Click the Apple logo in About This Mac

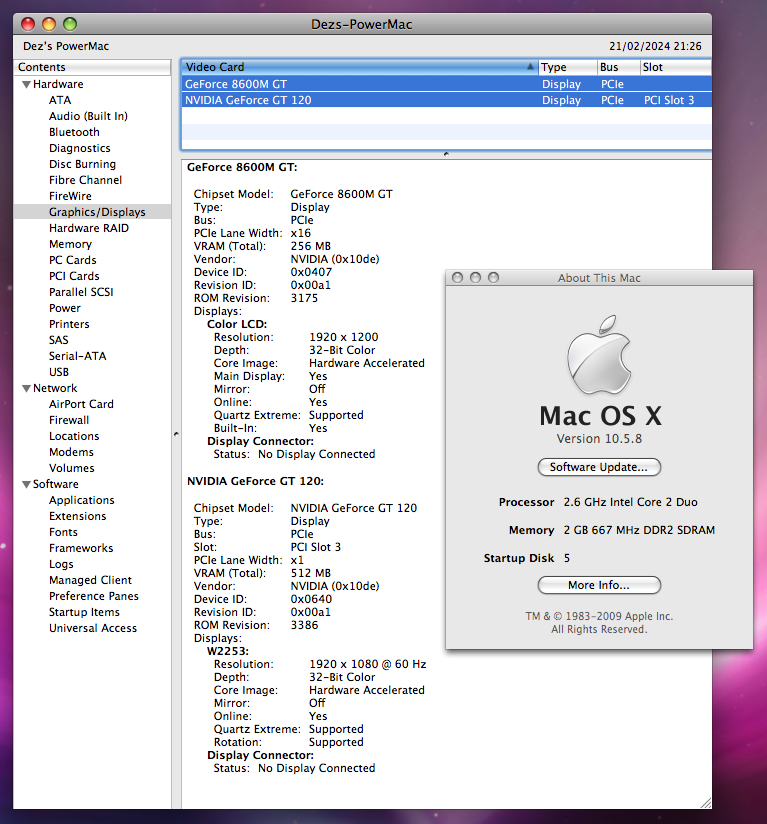(599, 355)
